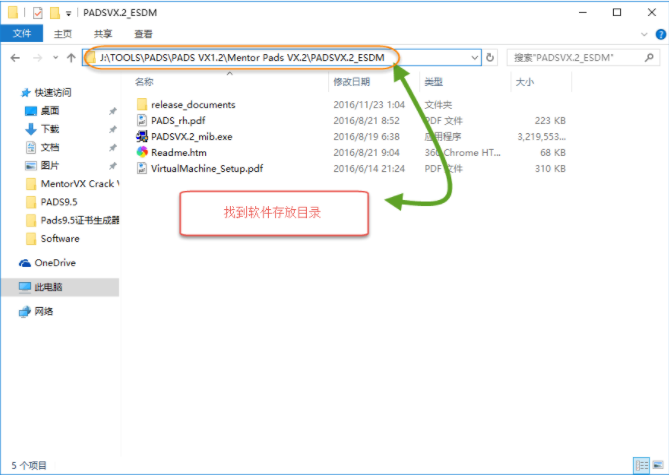The width and height of the screenshot is (669, 475).
Task: Expand the address bar history dropdown
Action: [475, 58]
